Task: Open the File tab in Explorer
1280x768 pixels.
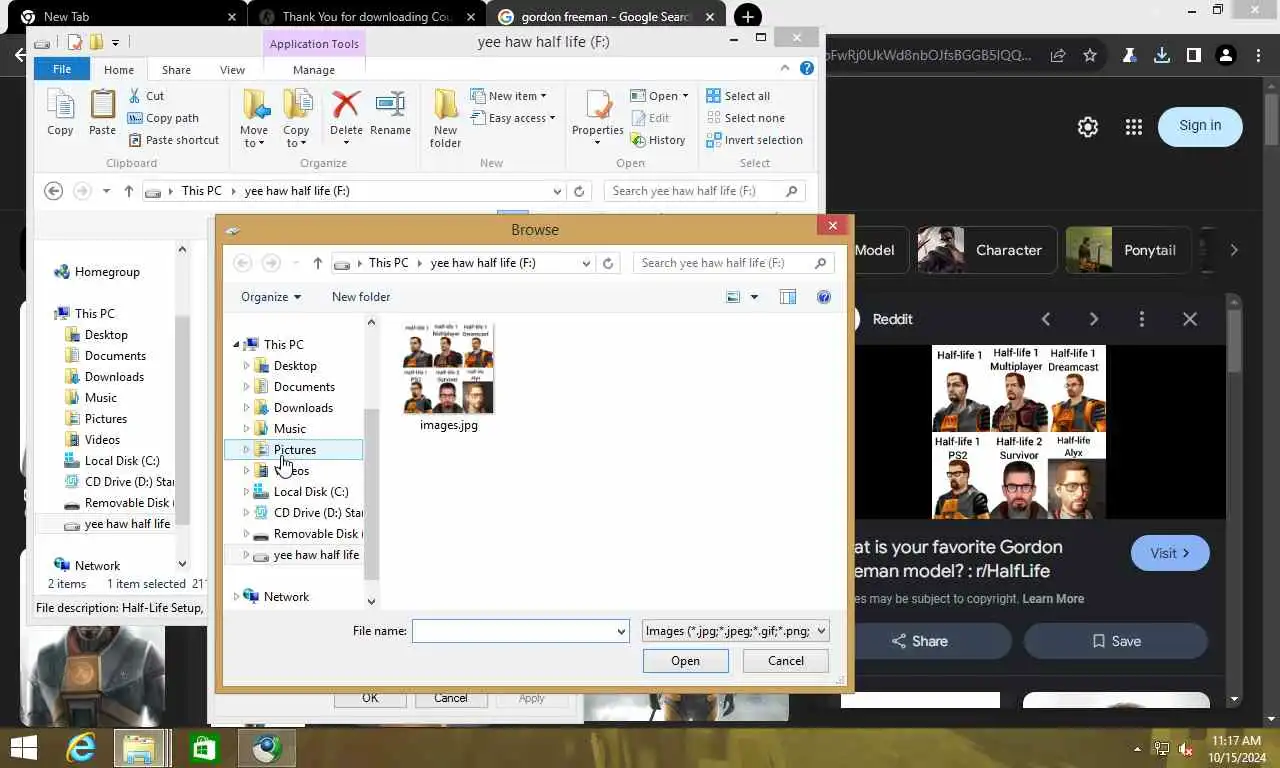Action: click(62, 69)
